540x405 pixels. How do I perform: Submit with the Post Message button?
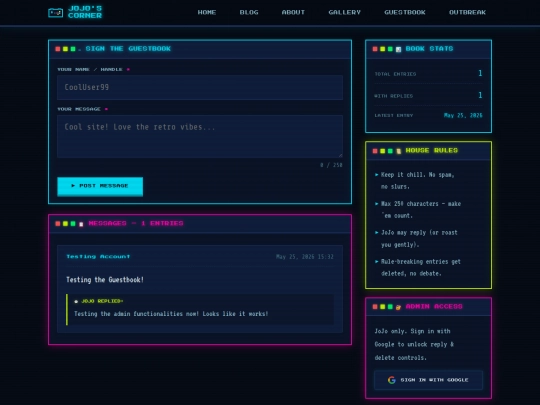point(100,186)
